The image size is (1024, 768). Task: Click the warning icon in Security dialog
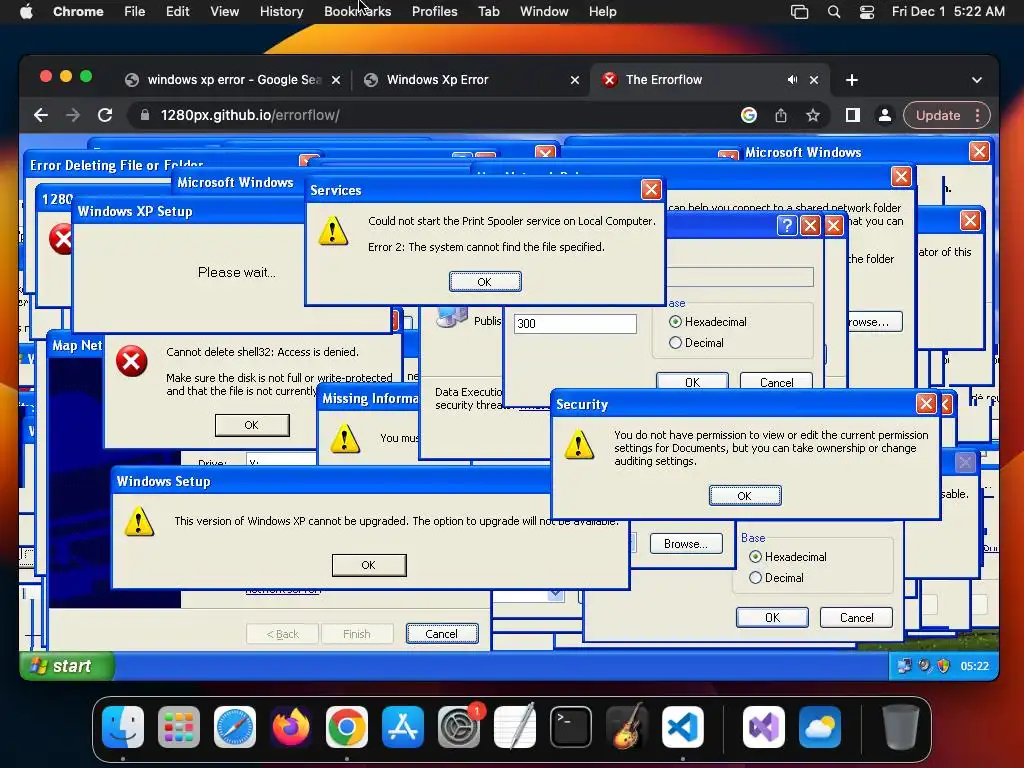[x=579, y=445]
